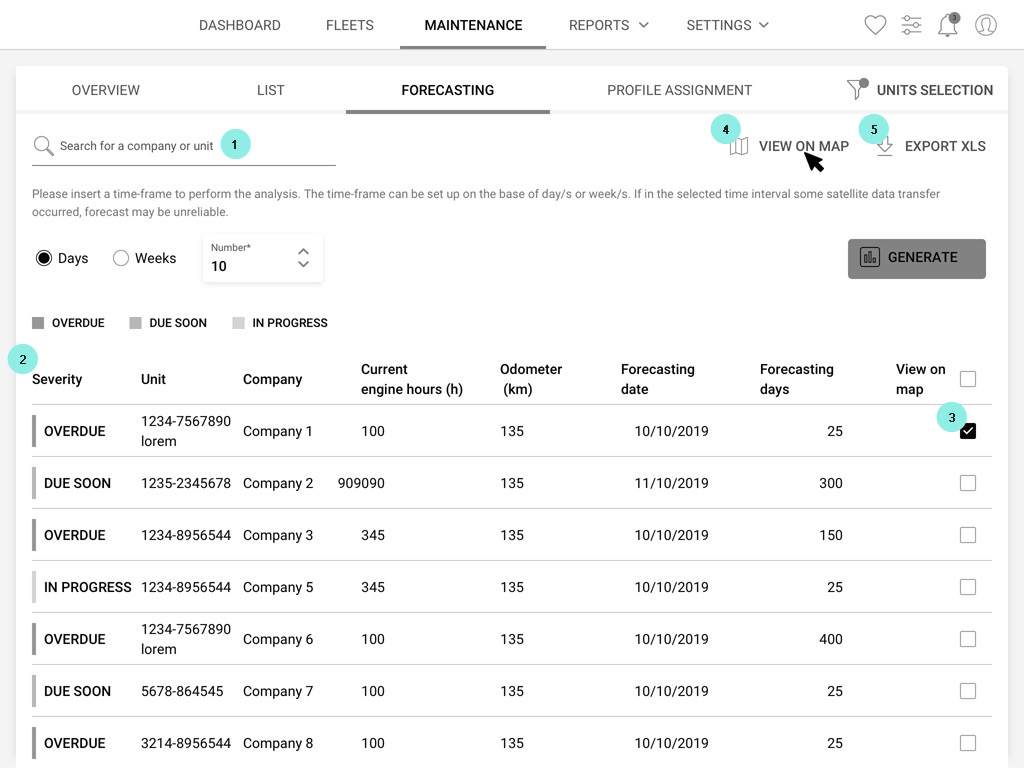The height and width of the screenshot is (768, 1024).
Task: Click the DUE SOON severity label for Company 7
Action: [x=77, y=691]
